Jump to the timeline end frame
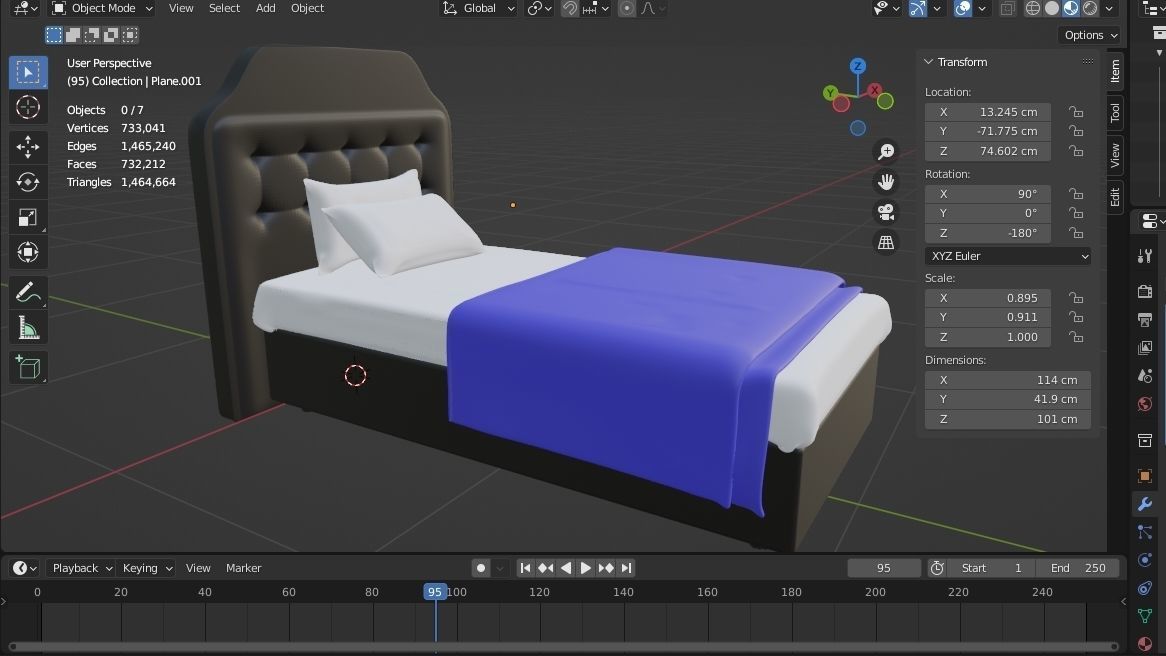Screen dimensions: 1166x656 626,568
